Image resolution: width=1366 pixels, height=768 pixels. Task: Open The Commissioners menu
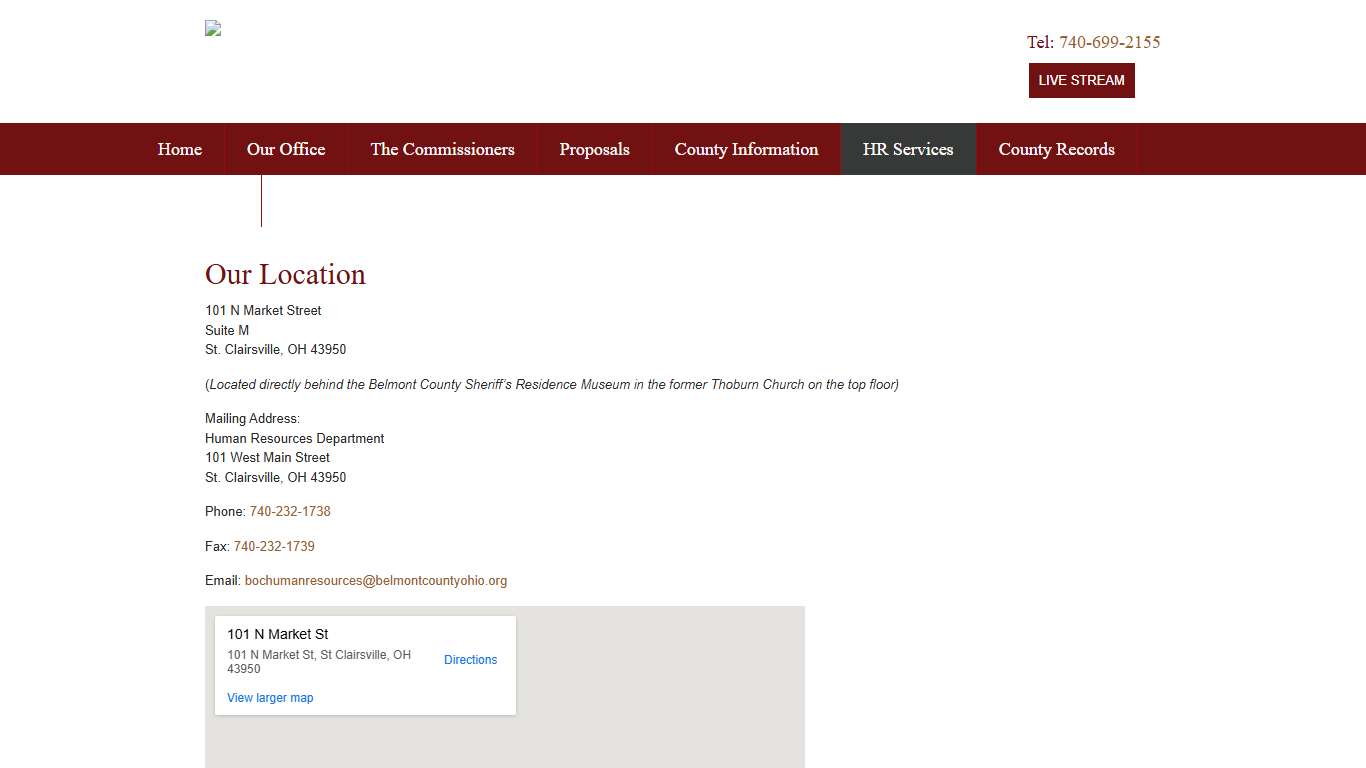[442, 149]
